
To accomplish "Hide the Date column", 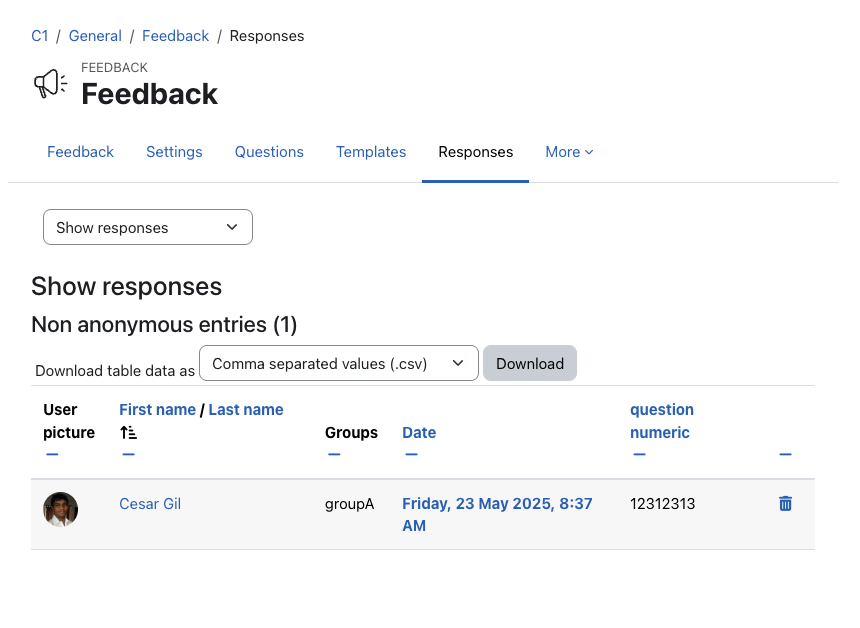I will click(411, 454).
